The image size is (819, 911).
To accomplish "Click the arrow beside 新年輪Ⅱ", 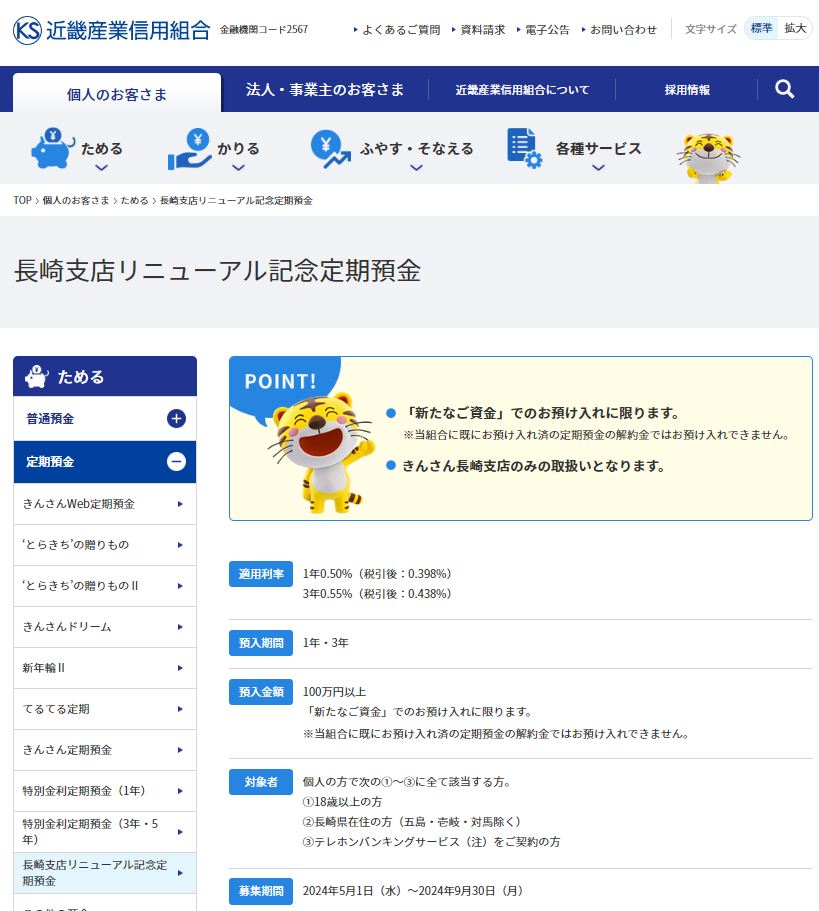I will tap(180, 668).
